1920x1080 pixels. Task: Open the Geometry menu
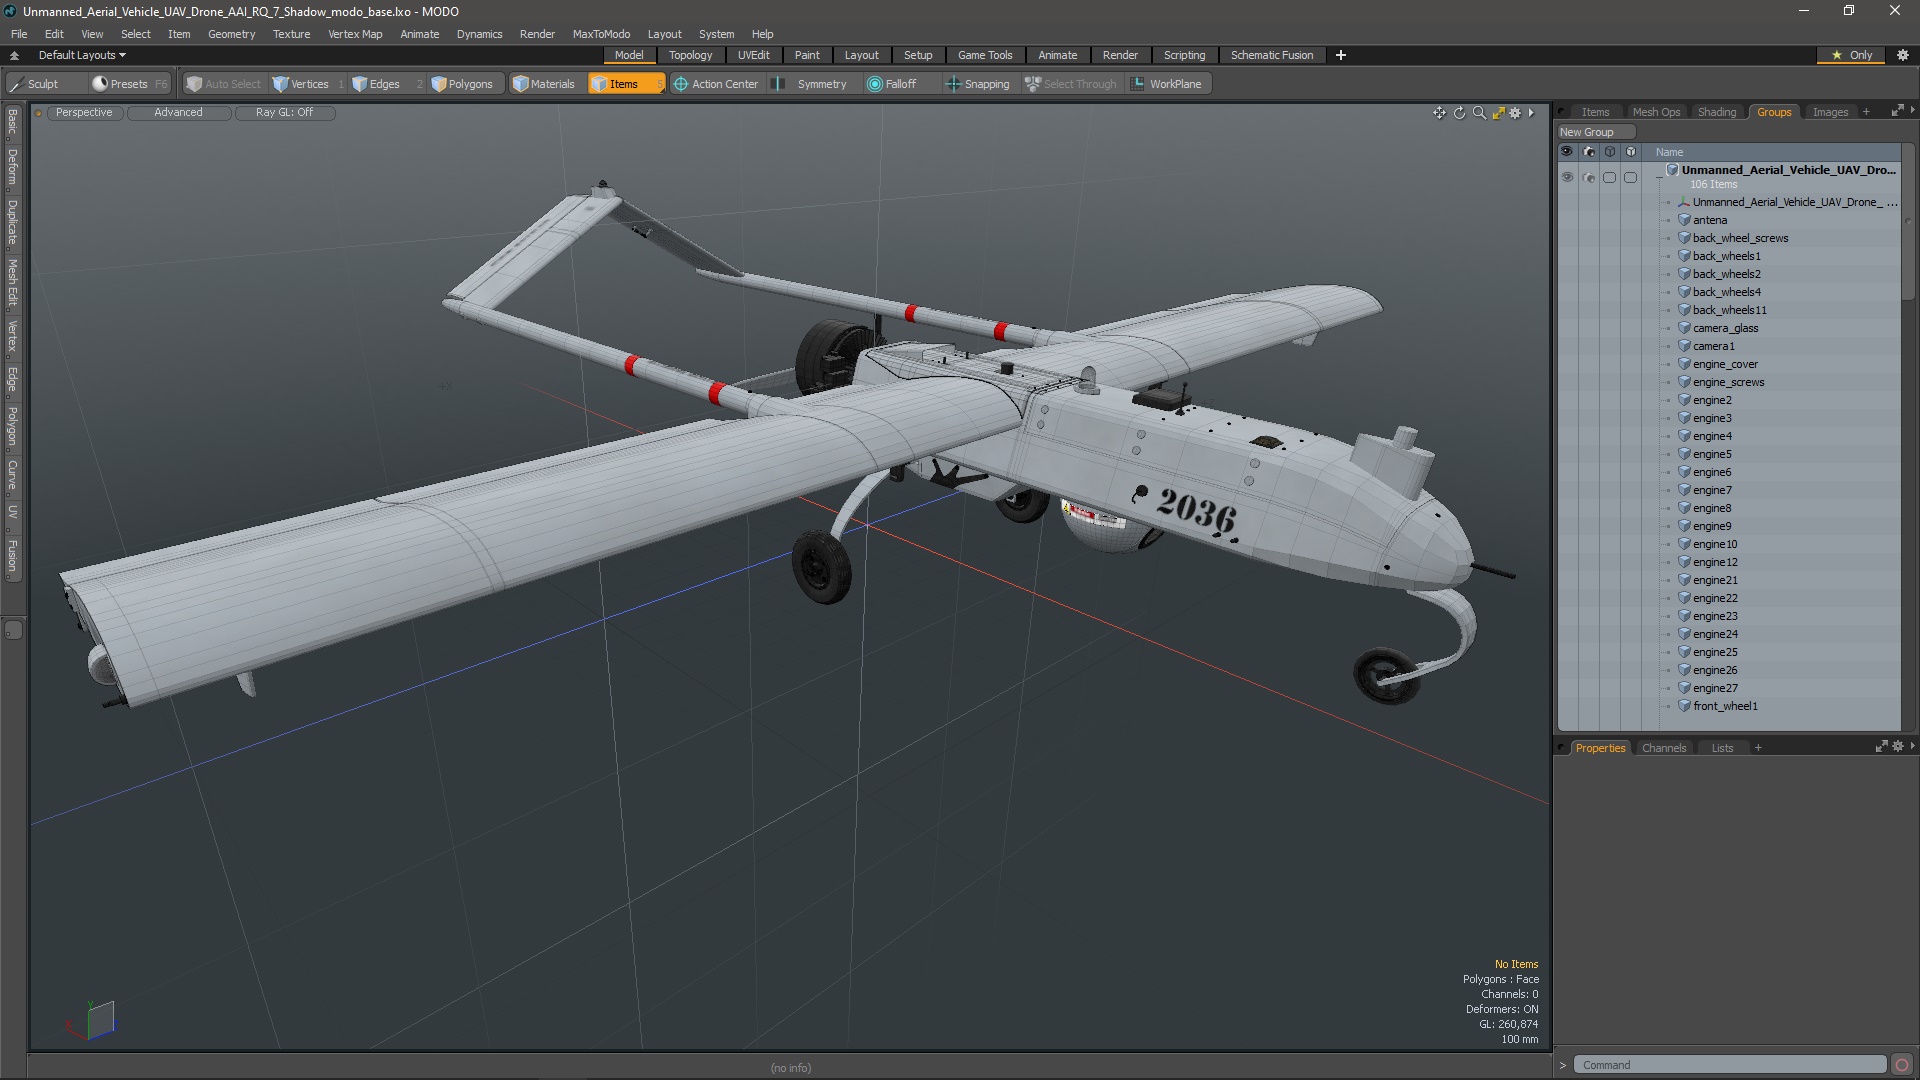point(231,34)
